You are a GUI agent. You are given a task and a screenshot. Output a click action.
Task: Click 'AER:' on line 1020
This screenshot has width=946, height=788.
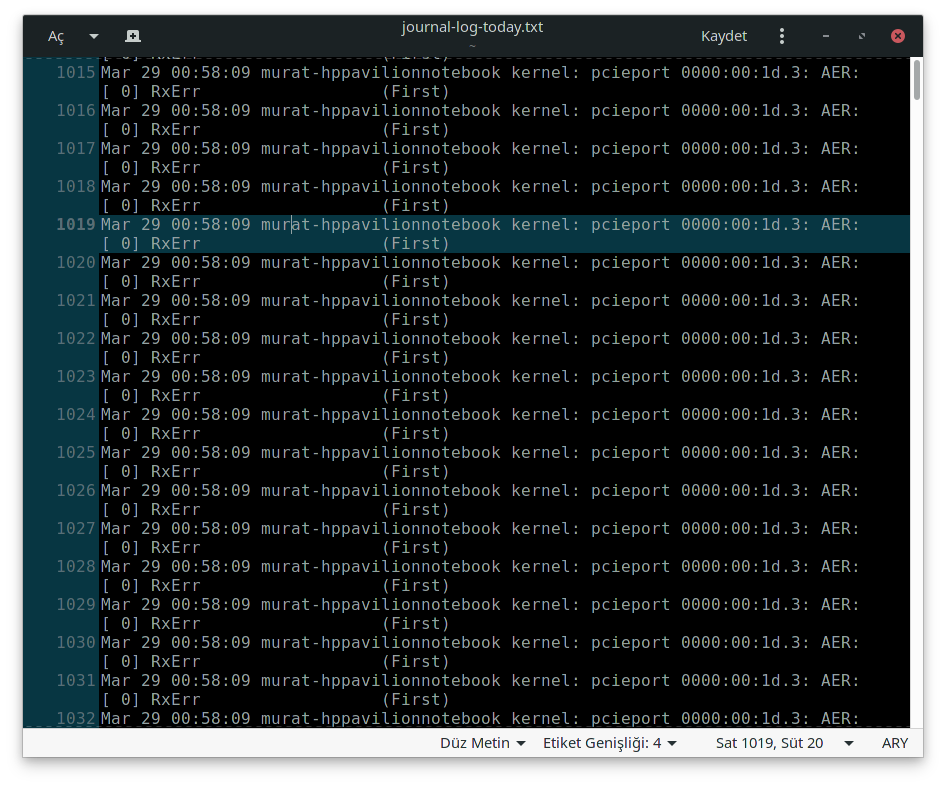[x=840, y=262]
